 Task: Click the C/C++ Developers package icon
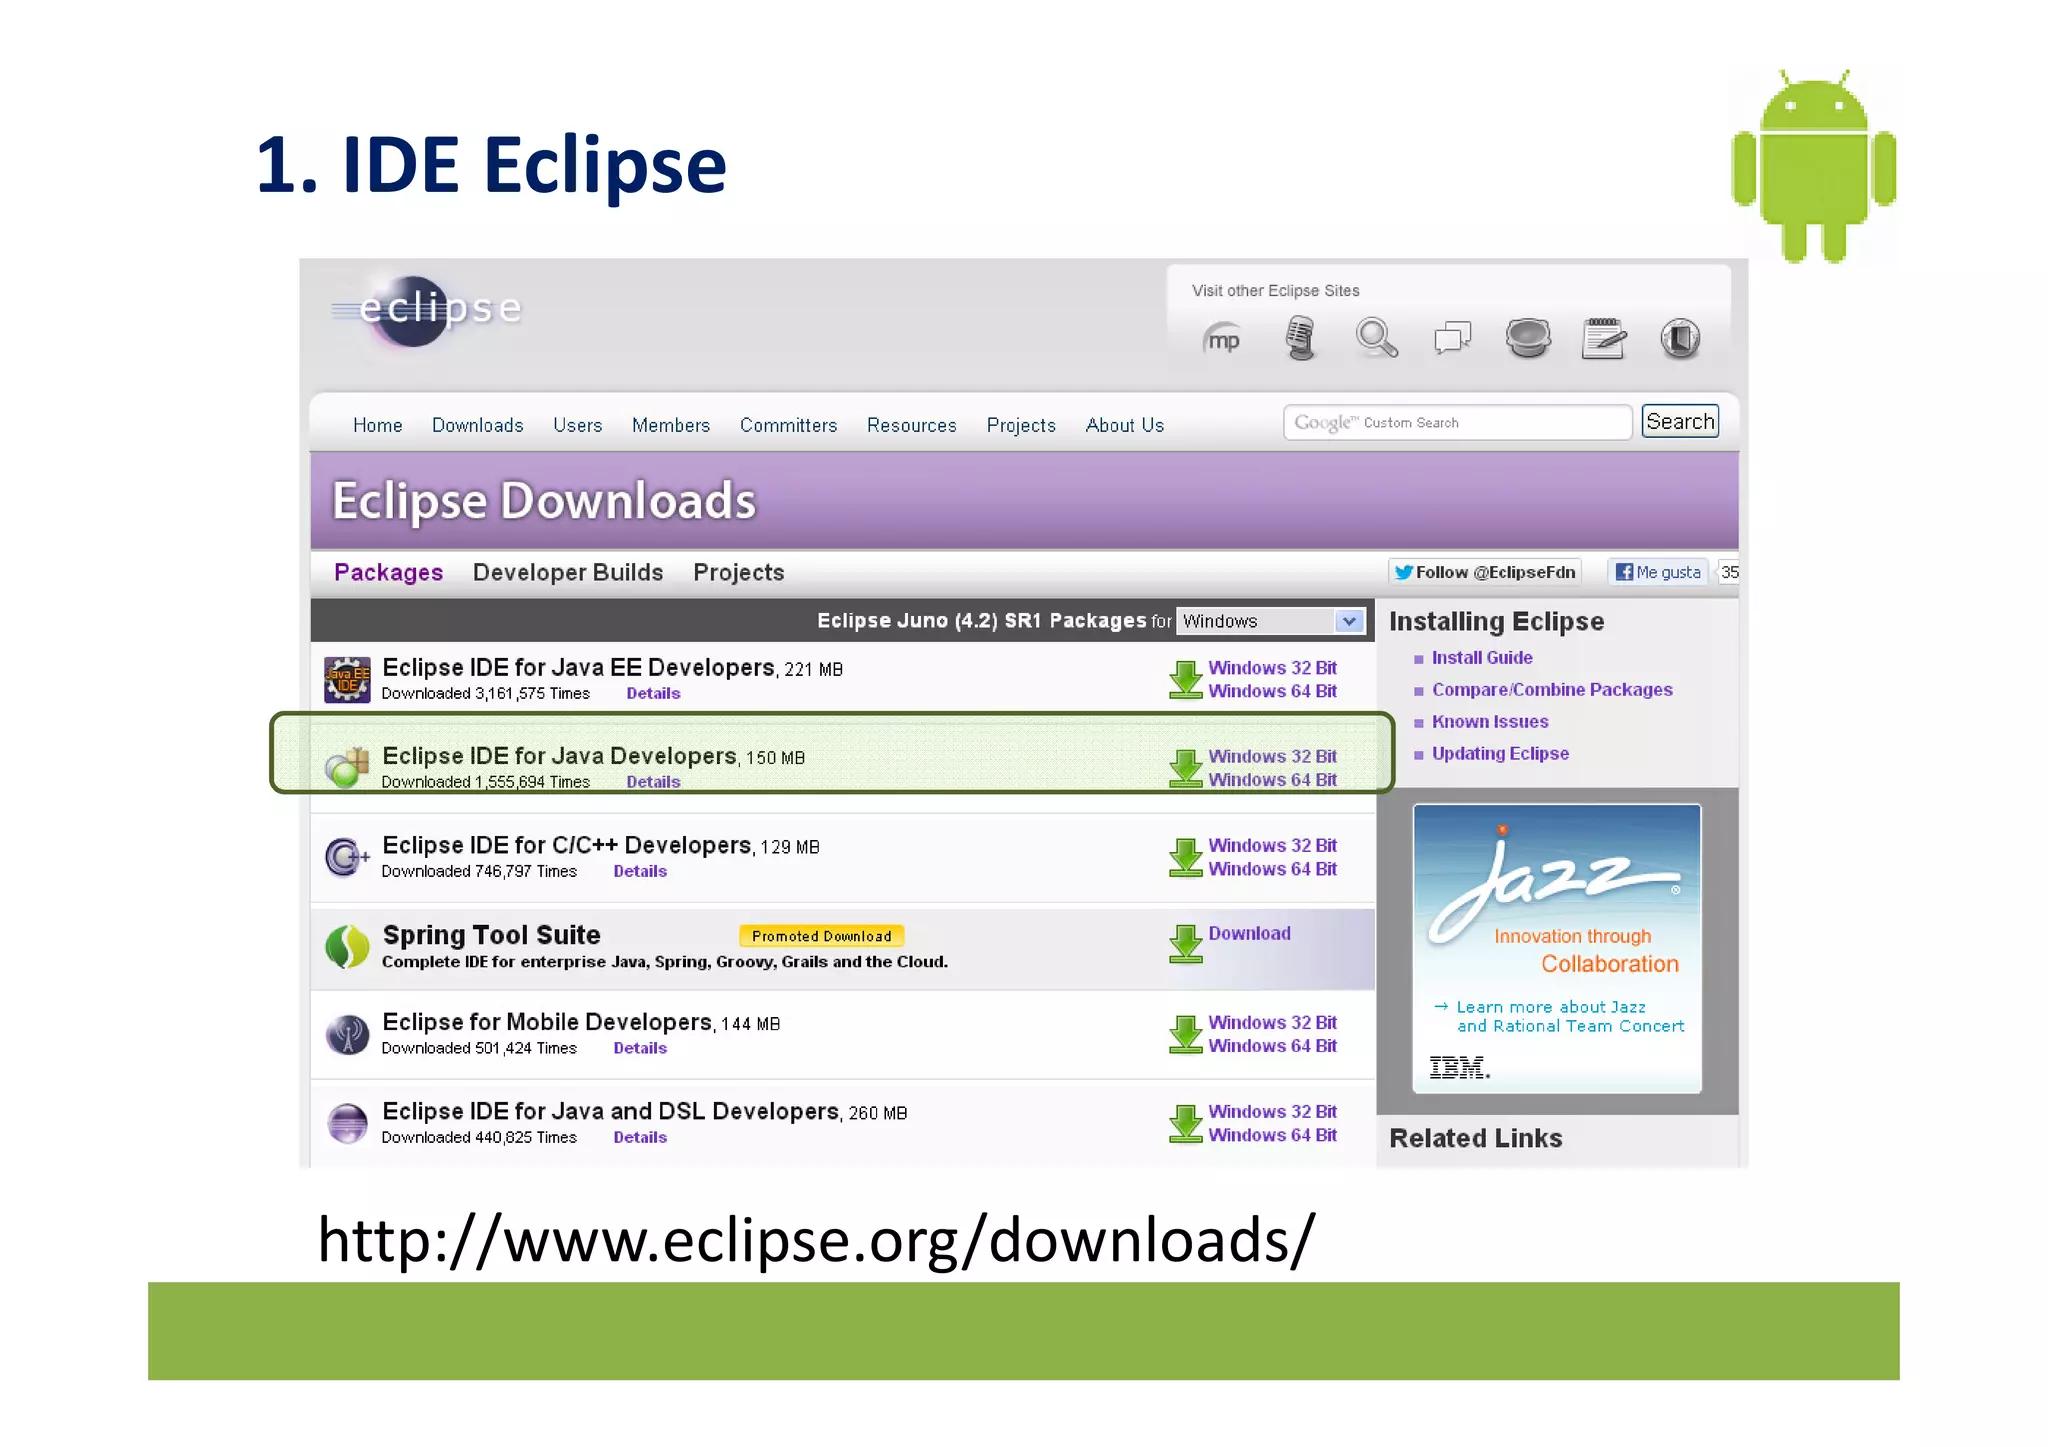click(x=347, y=857)
